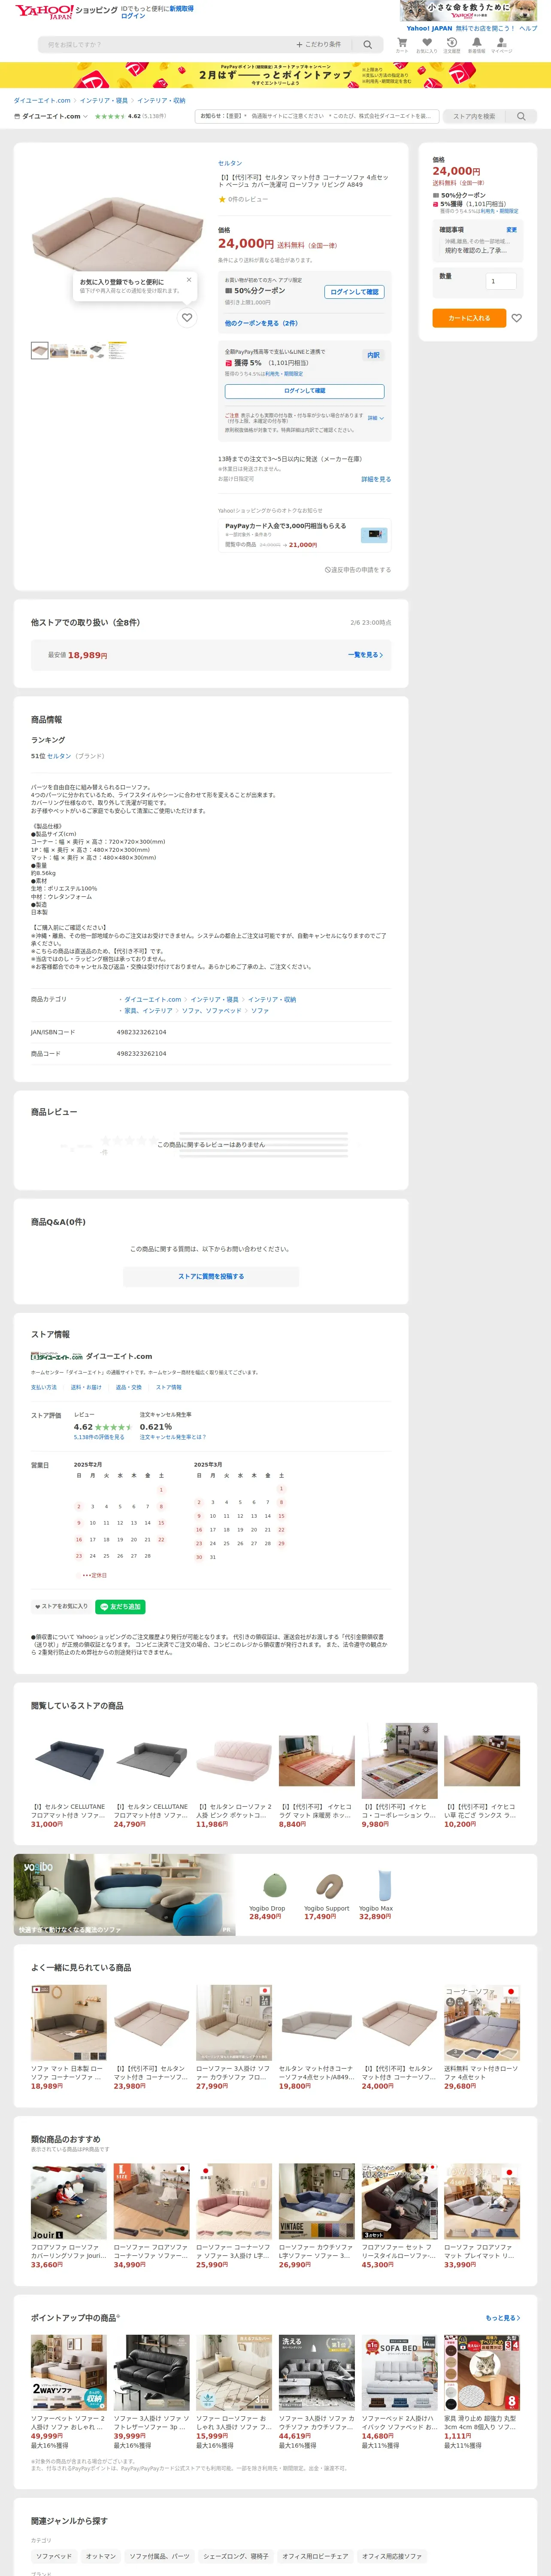Screen dimensions: 551x2576
Task: Click the LINE friend-add button
Action: [121, 1606]
